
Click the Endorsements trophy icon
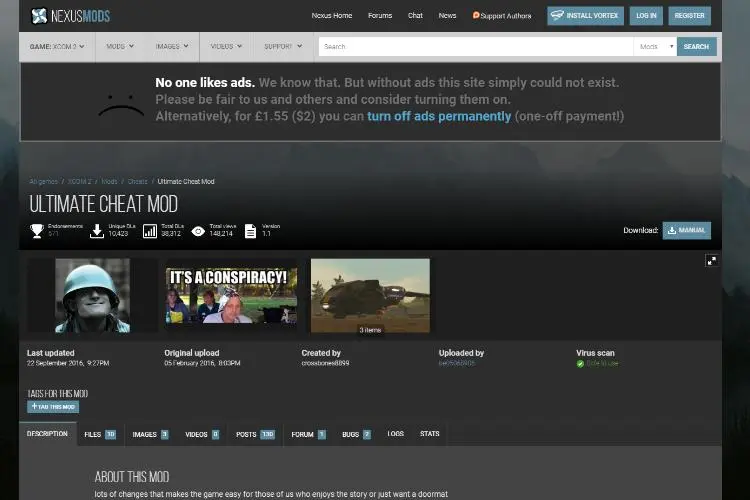click(37, 231)
